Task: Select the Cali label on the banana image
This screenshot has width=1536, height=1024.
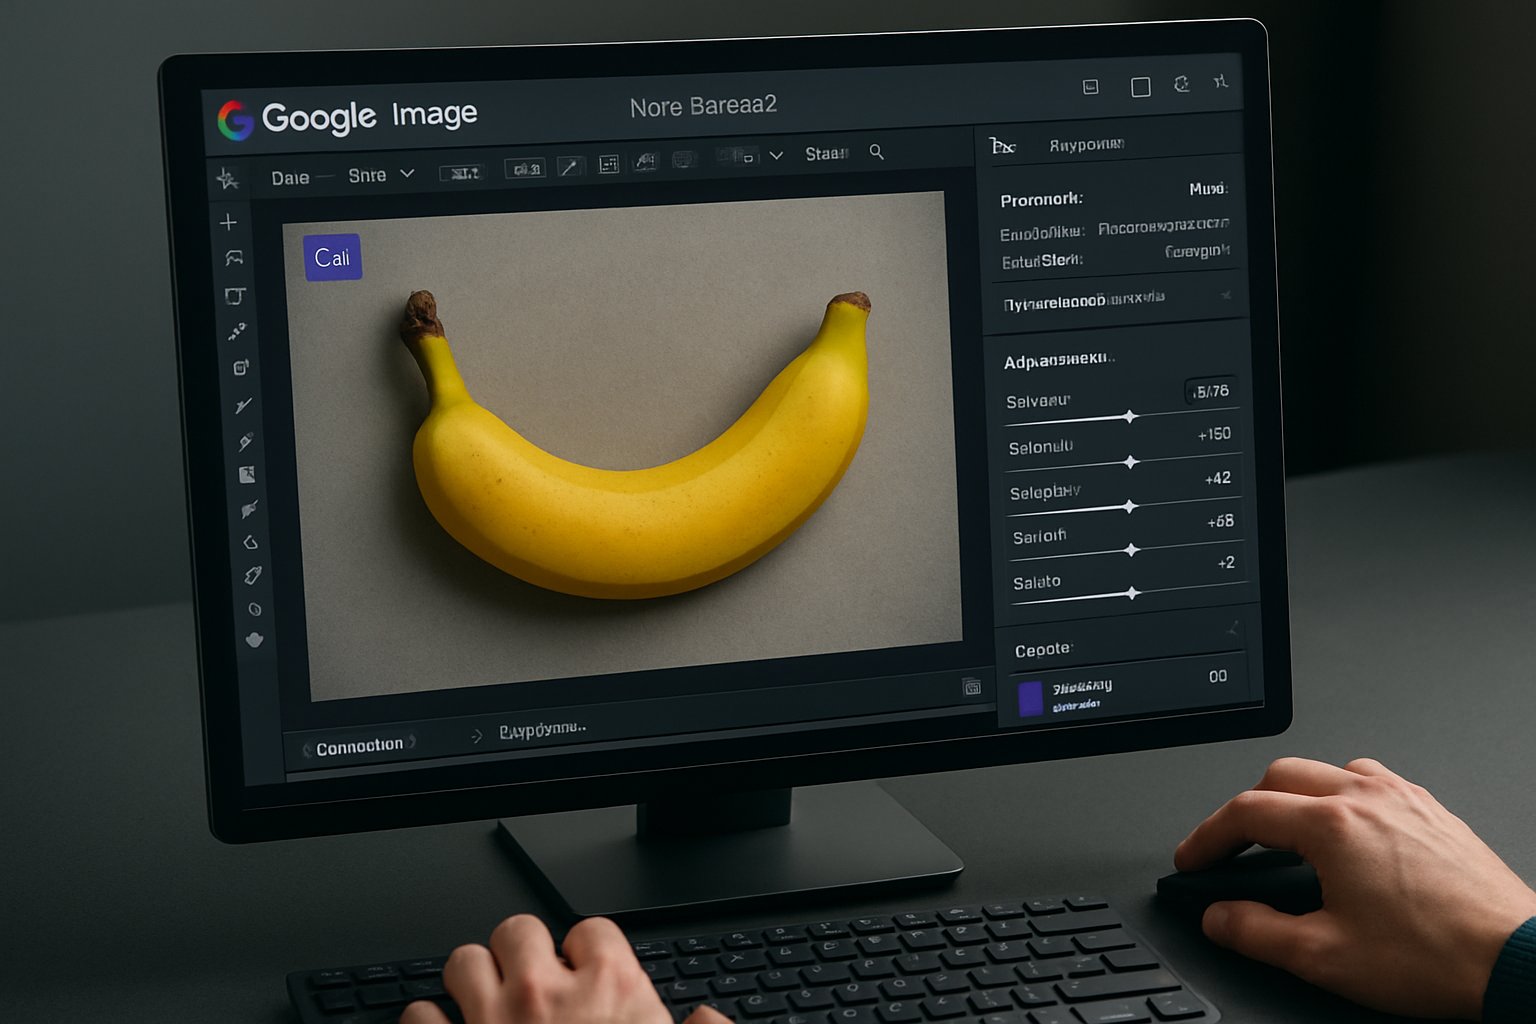Action: point(333,257)
